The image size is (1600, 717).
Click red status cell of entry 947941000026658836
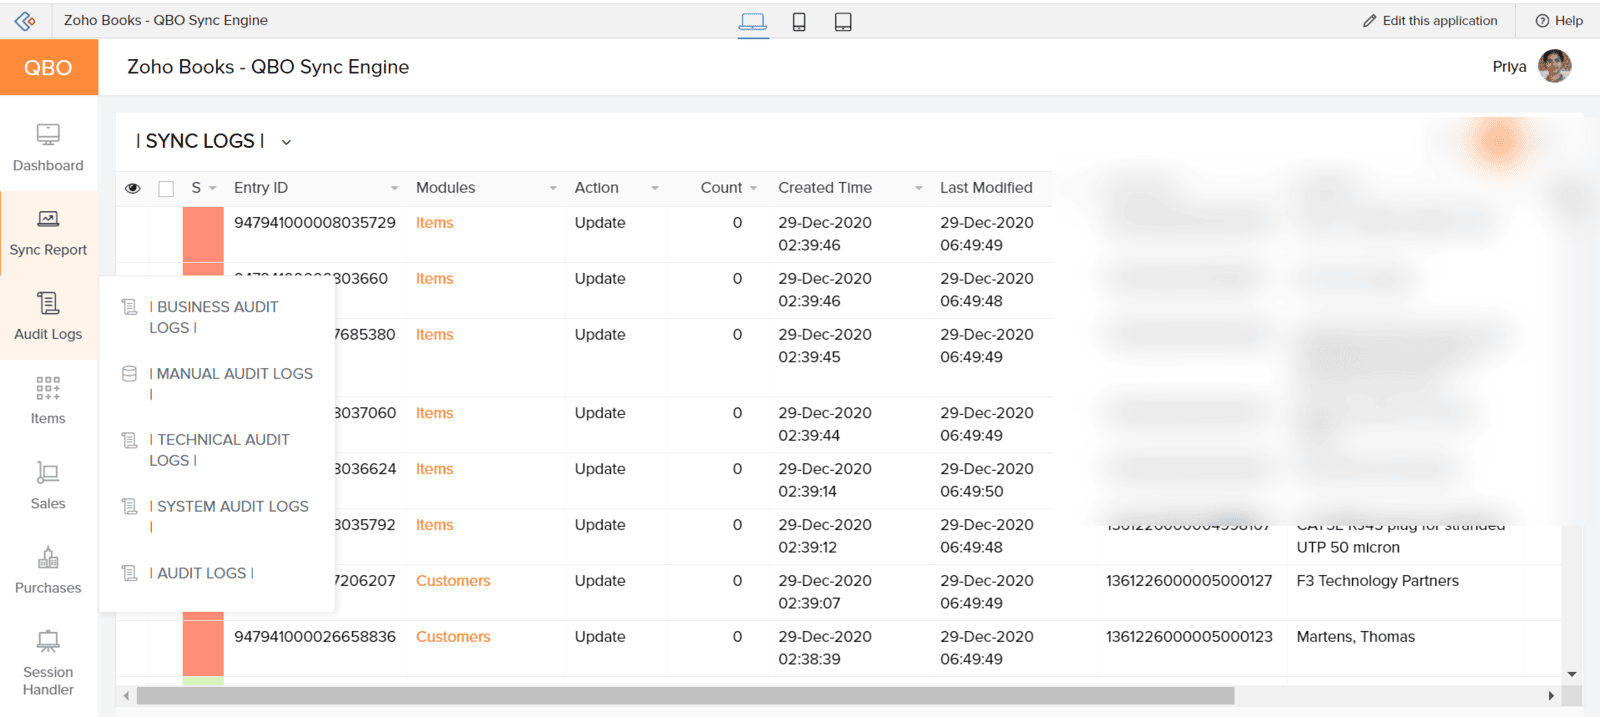pyautogui.click(x=203, y=648)
